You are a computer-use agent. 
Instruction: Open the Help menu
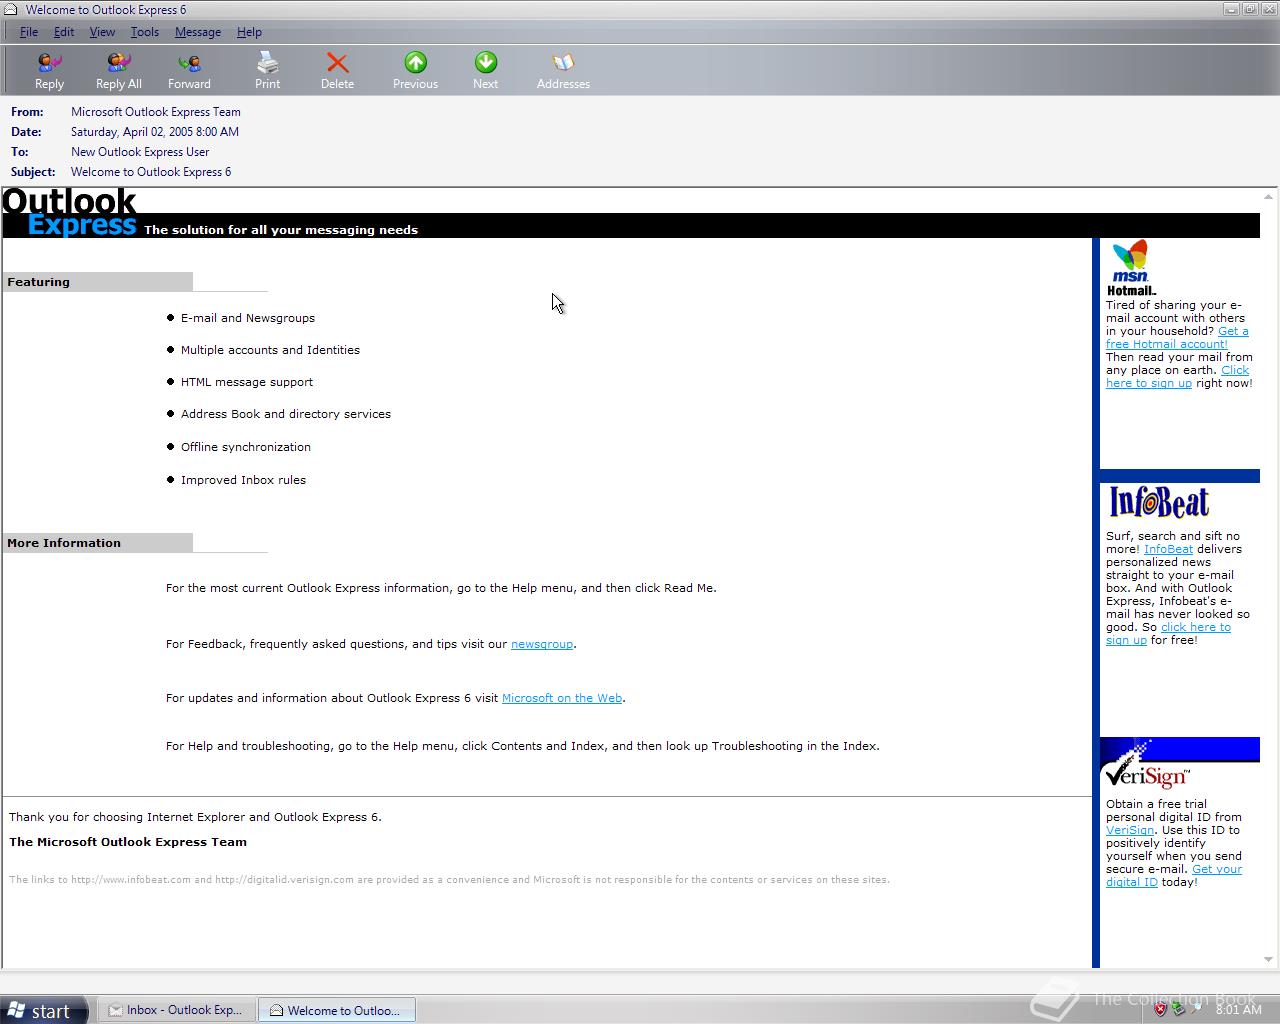pos(249,32)
